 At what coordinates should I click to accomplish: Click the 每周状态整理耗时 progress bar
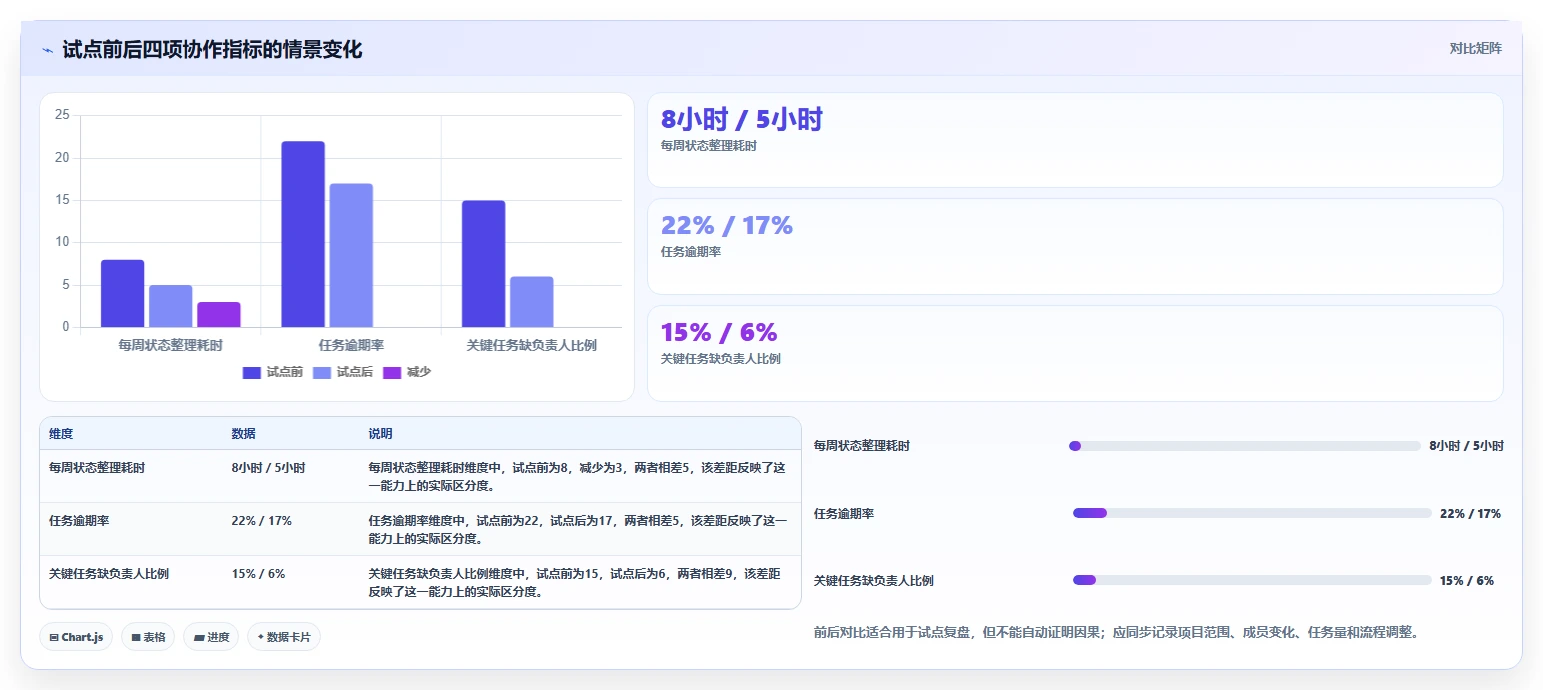coord(1245,446)
